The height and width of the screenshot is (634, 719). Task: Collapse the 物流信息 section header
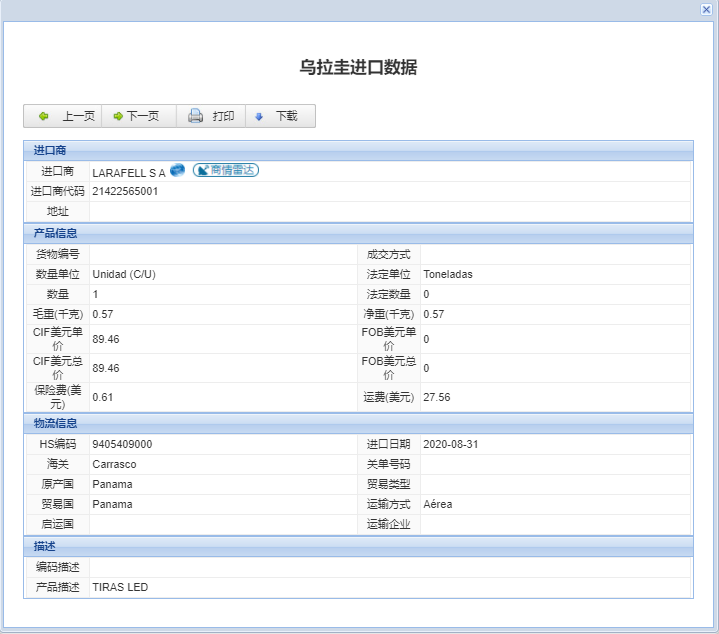pos(358,423)
